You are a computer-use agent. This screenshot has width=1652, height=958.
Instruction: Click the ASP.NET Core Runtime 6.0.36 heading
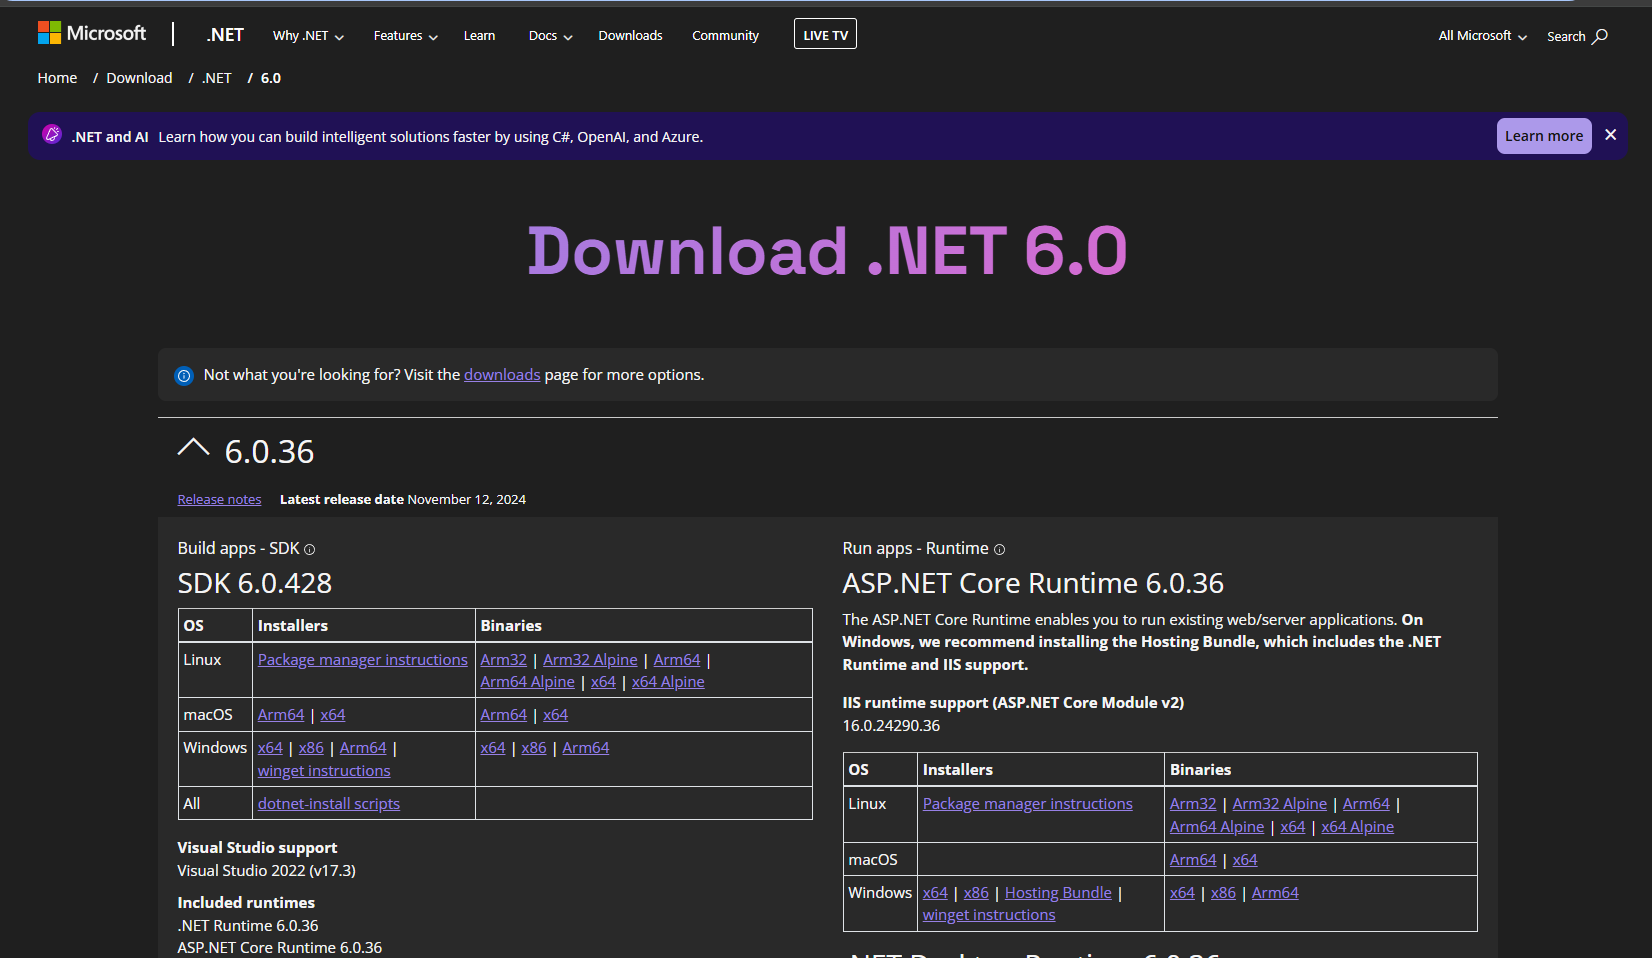tap(1033, 583)
